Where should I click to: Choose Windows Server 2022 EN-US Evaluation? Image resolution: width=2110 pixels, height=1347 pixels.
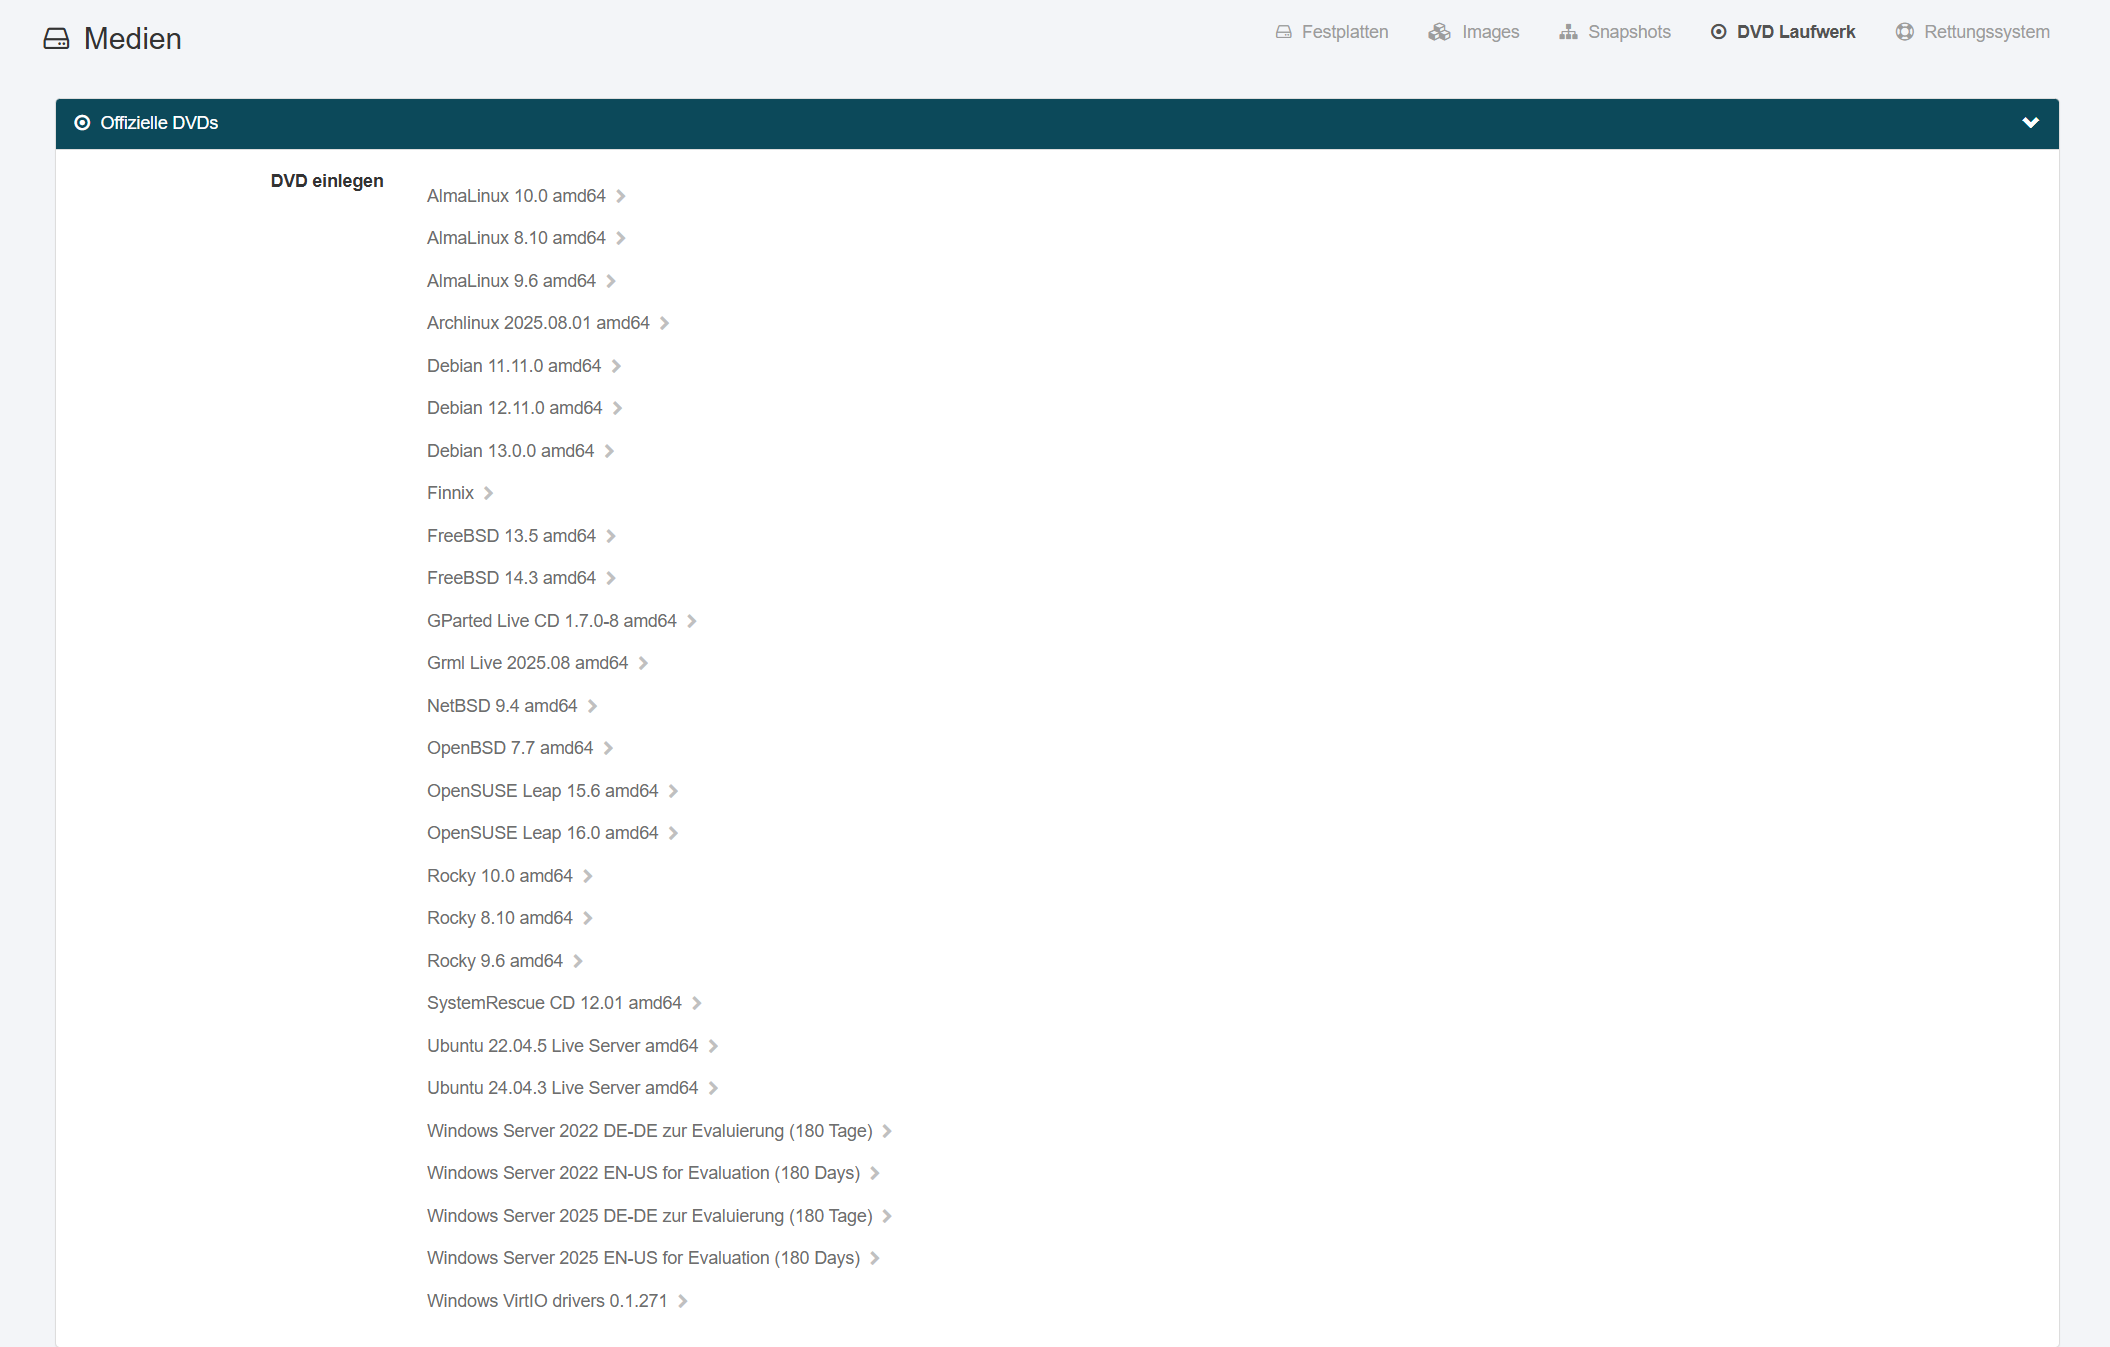coord(654,1173)
